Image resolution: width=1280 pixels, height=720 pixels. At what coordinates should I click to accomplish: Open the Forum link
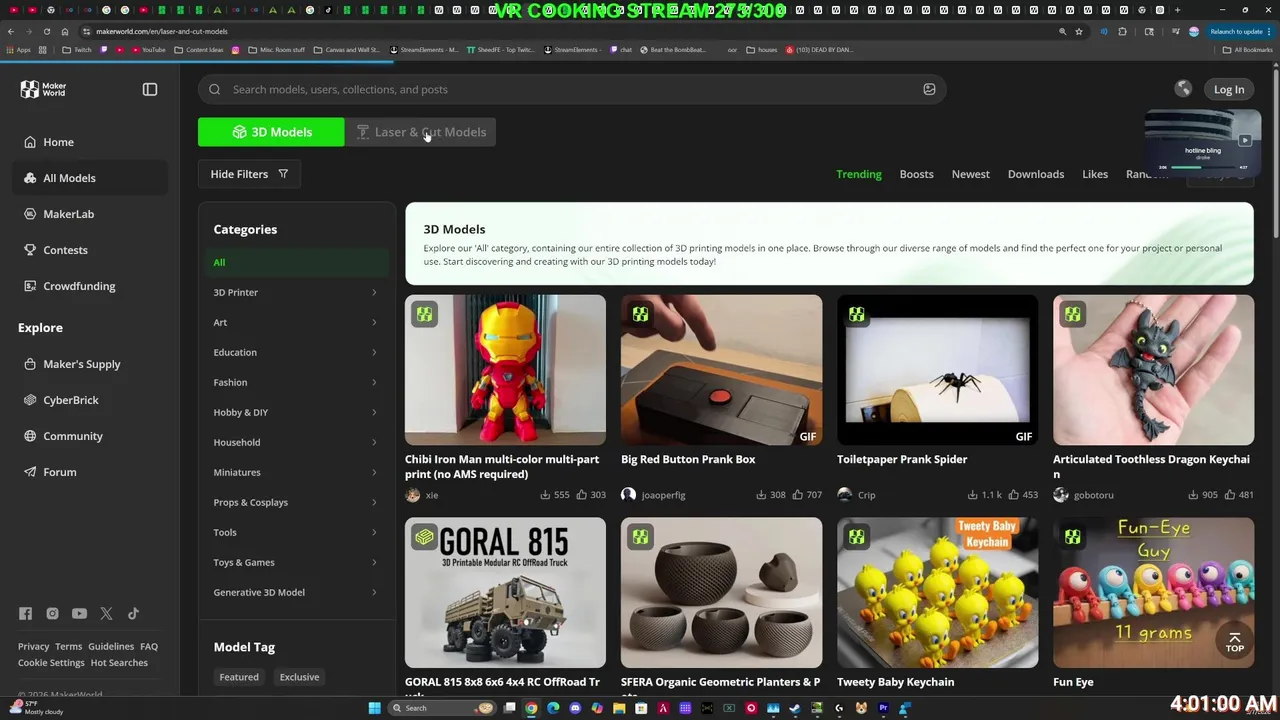[59, 472]
